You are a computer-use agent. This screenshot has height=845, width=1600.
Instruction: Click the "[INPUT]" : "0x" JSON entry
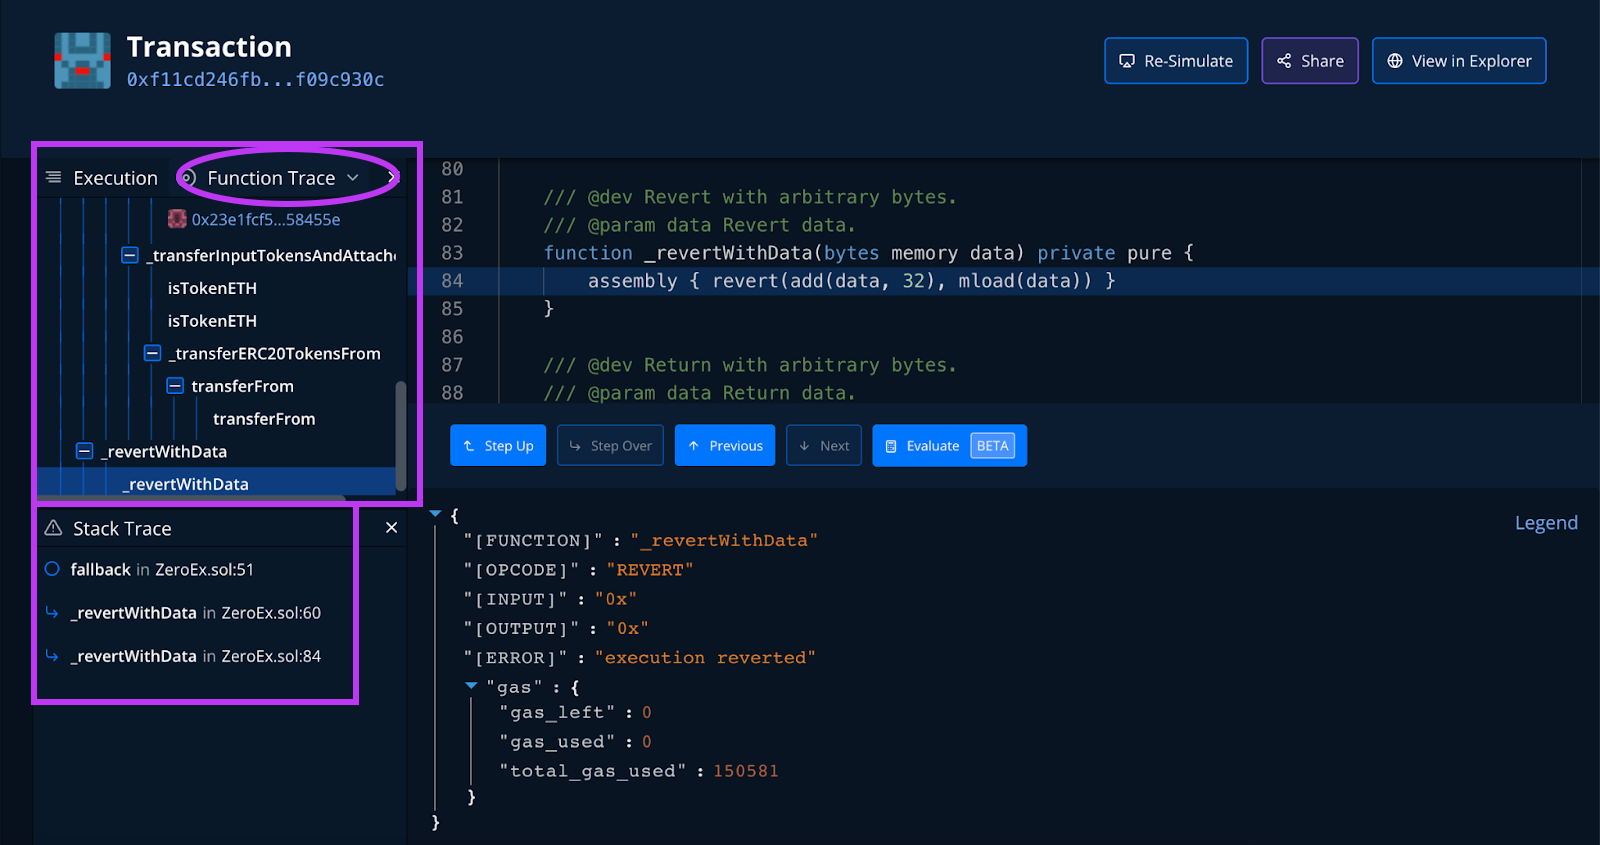550,599
